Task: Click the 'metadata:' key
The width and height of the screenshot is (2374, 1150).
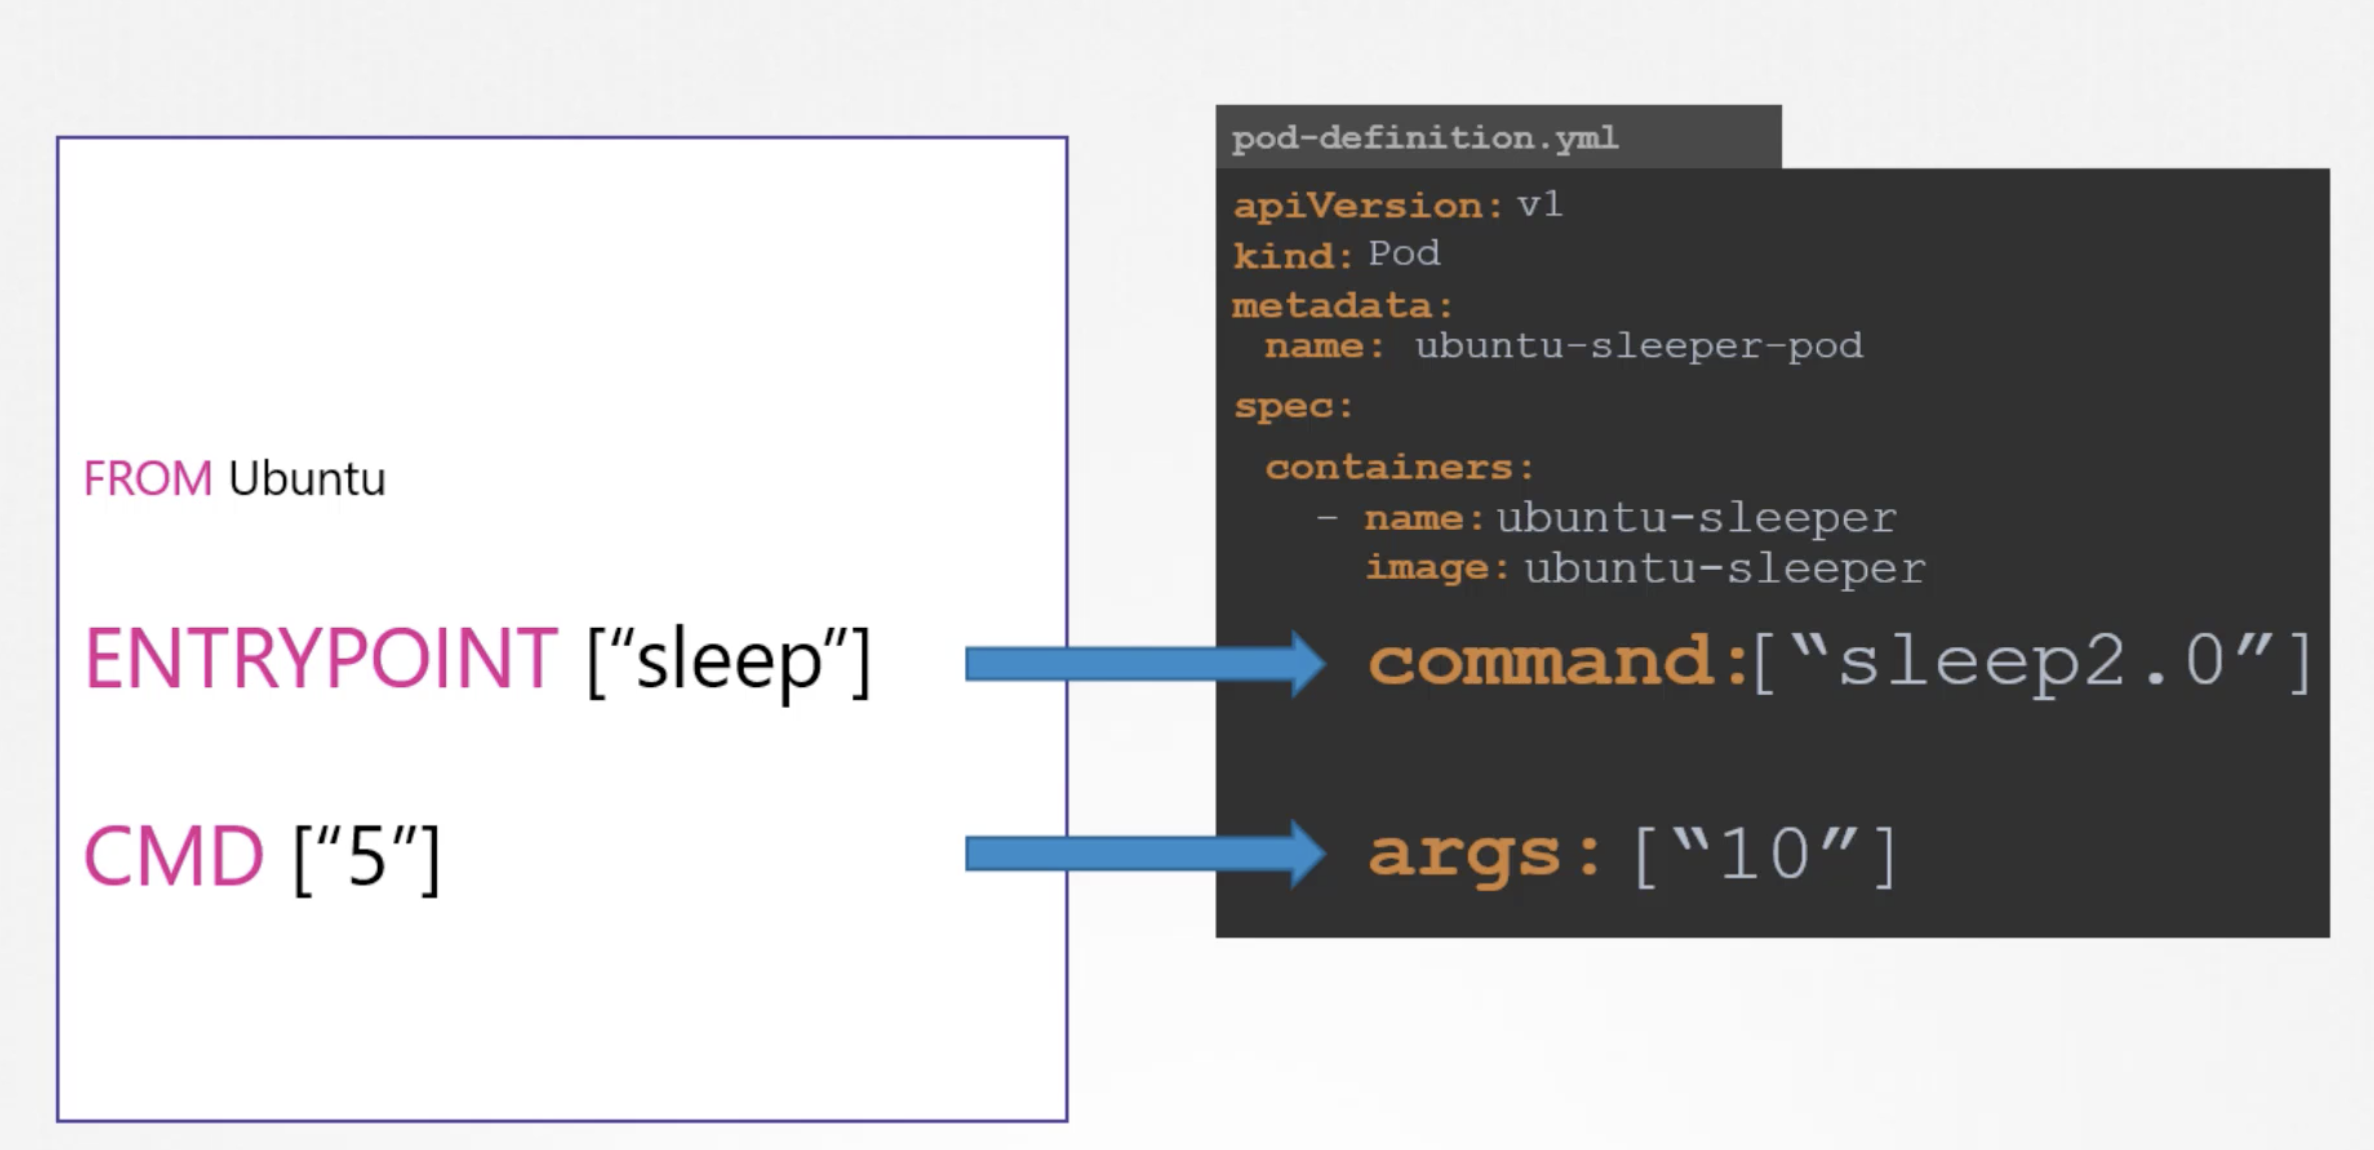Action: [1342, 305]
